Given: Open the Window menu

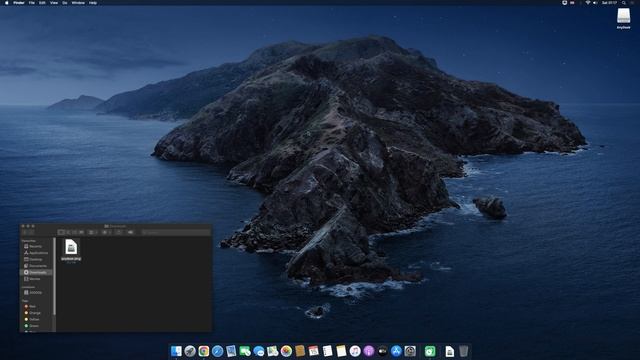Looking at the screenshot, I should coord(78,2).
